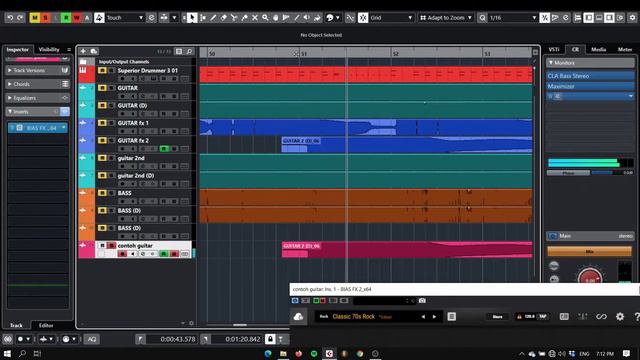
Task: Click bar 52 on the timeline ruler
Action: (x=395, y=53)
